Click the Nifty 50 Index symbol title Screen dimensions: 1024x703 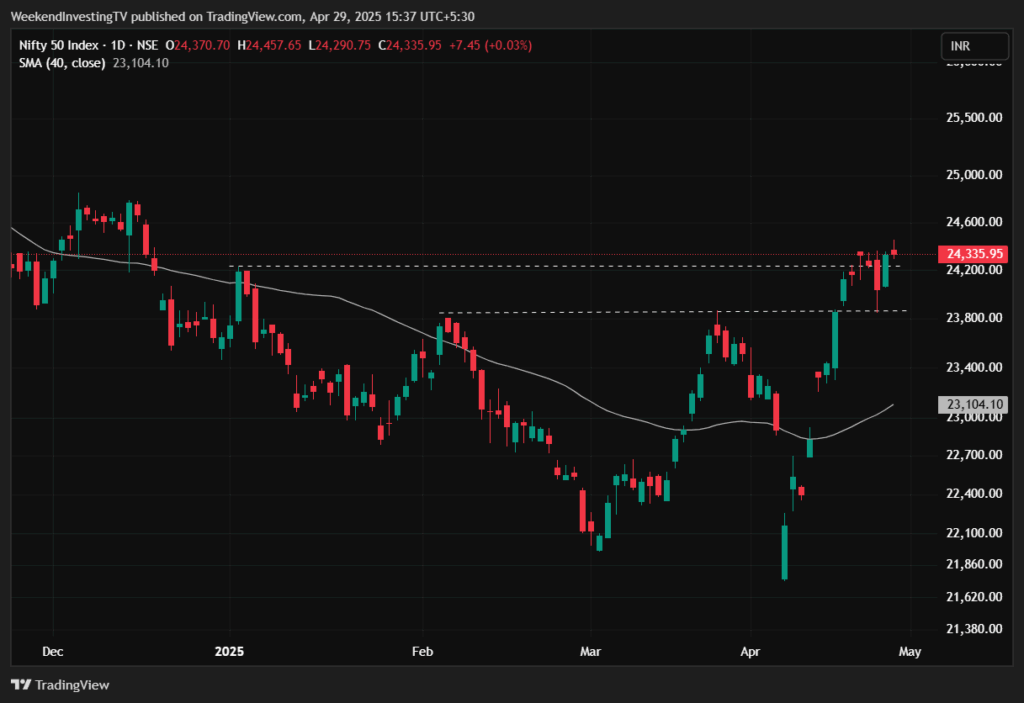[60, 46]
